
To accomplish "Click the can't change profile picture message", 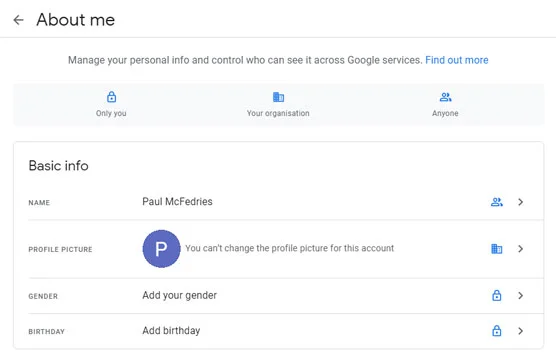I will click(x=290, y=248).
